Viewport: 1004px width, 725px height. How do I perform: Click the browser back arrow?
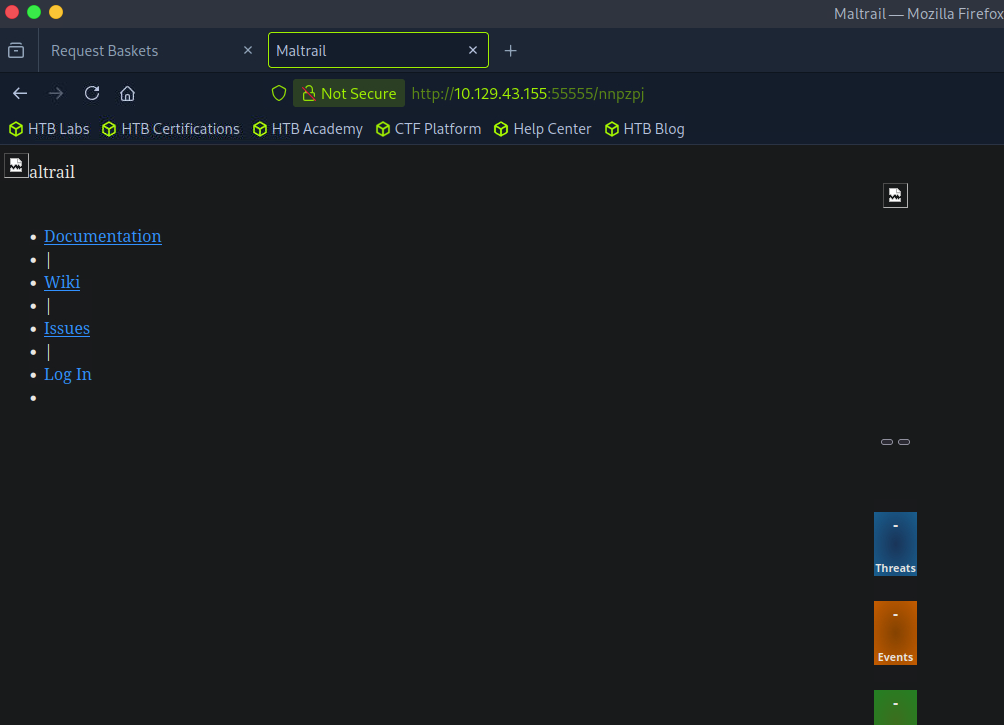(x=20, y=93)
